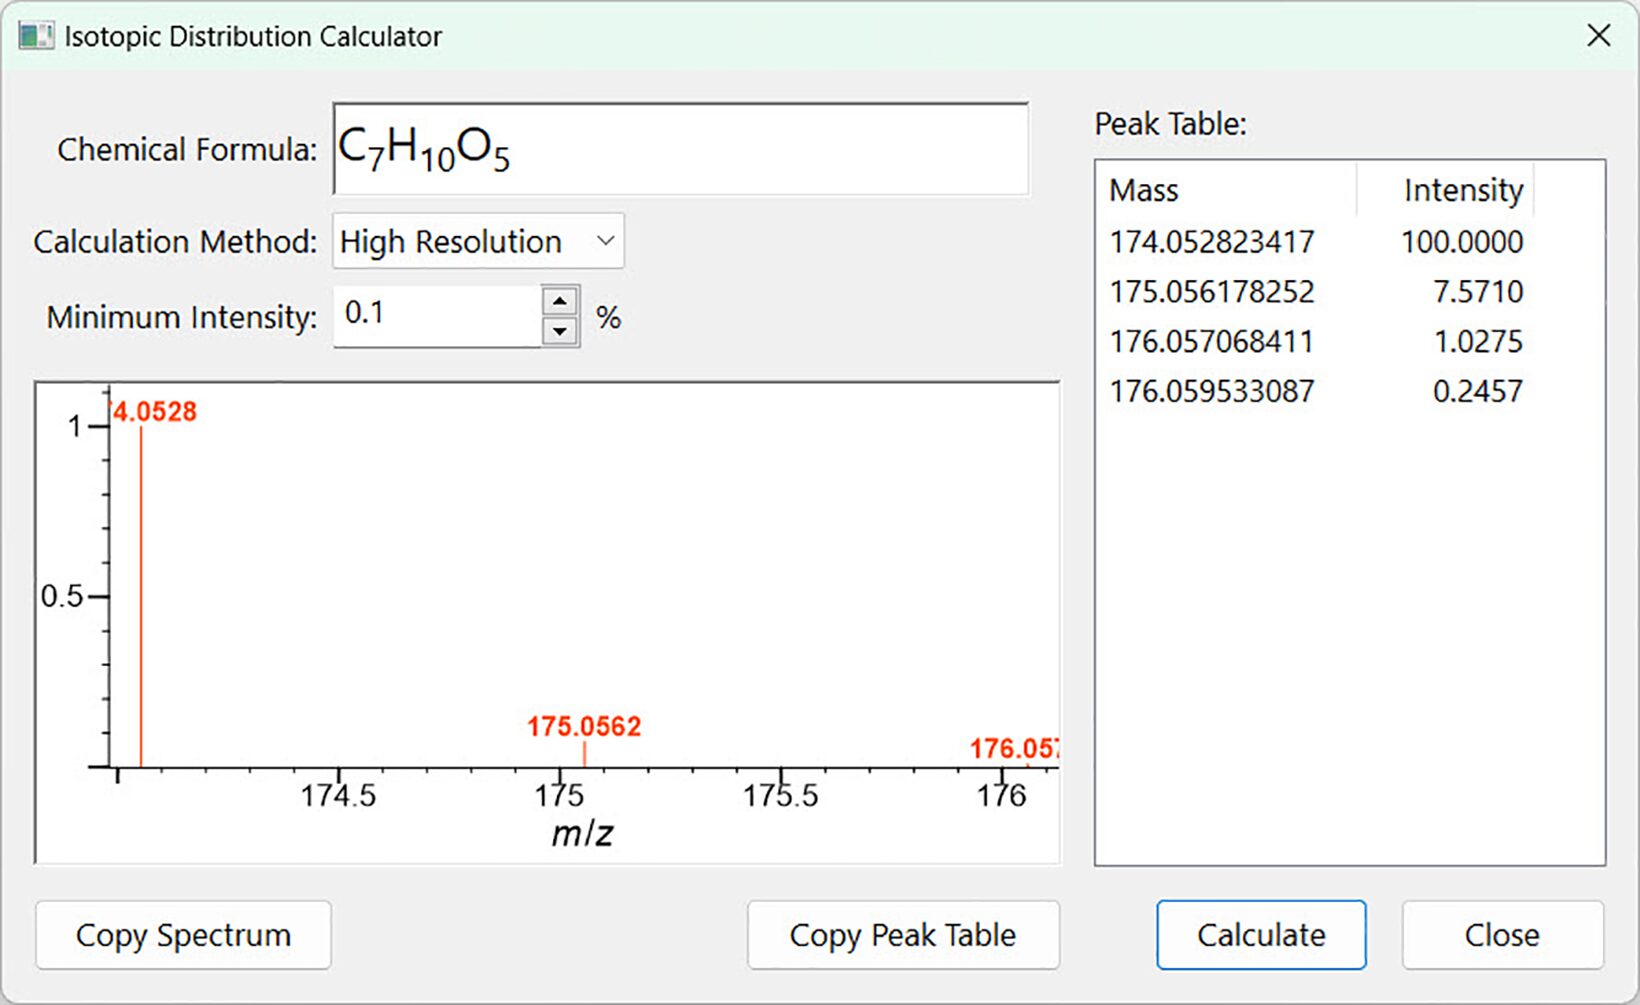Click the 175.0562 peak label in spectrum

[584, 726]
